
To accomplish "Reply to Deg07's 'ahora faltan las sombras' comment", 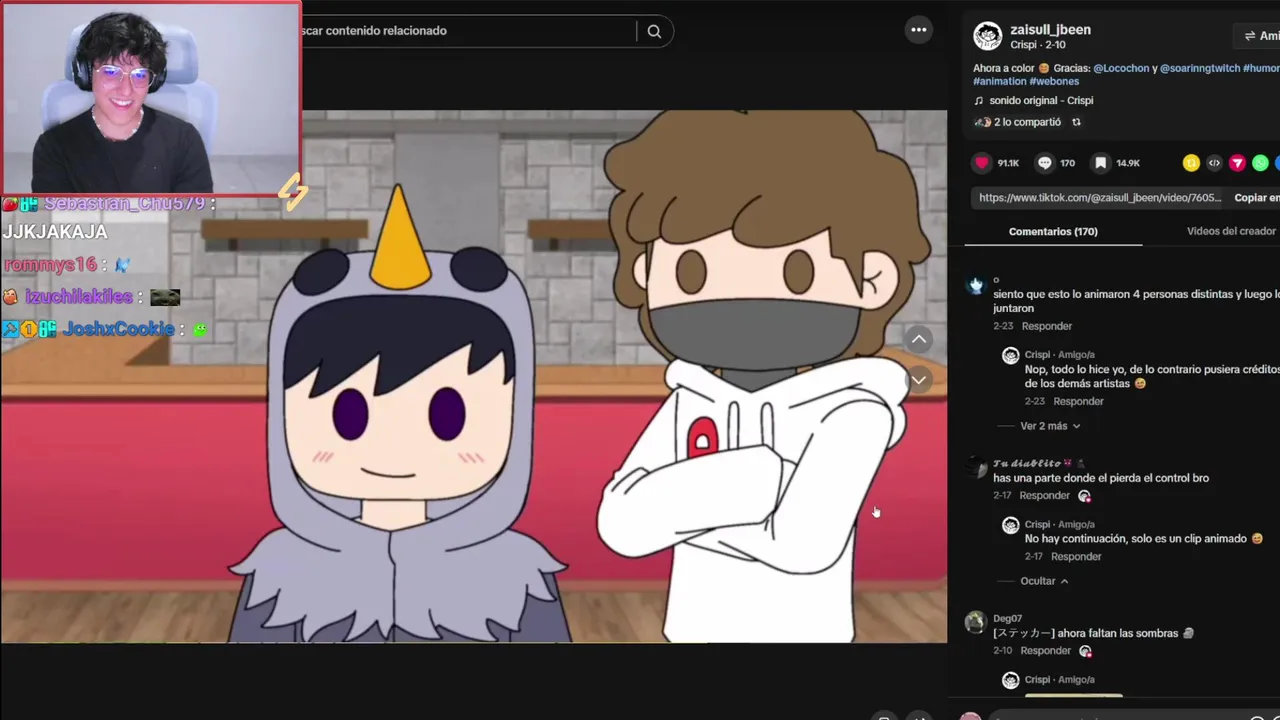I will (1045, 651).
